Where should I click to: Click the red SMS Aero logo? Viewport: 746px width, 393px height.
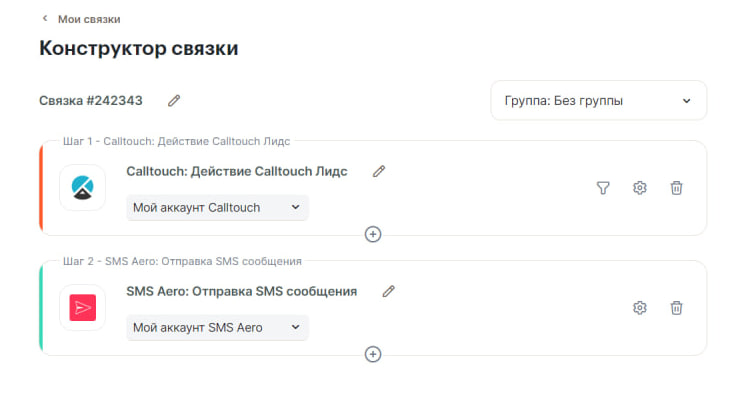point(82,307)
